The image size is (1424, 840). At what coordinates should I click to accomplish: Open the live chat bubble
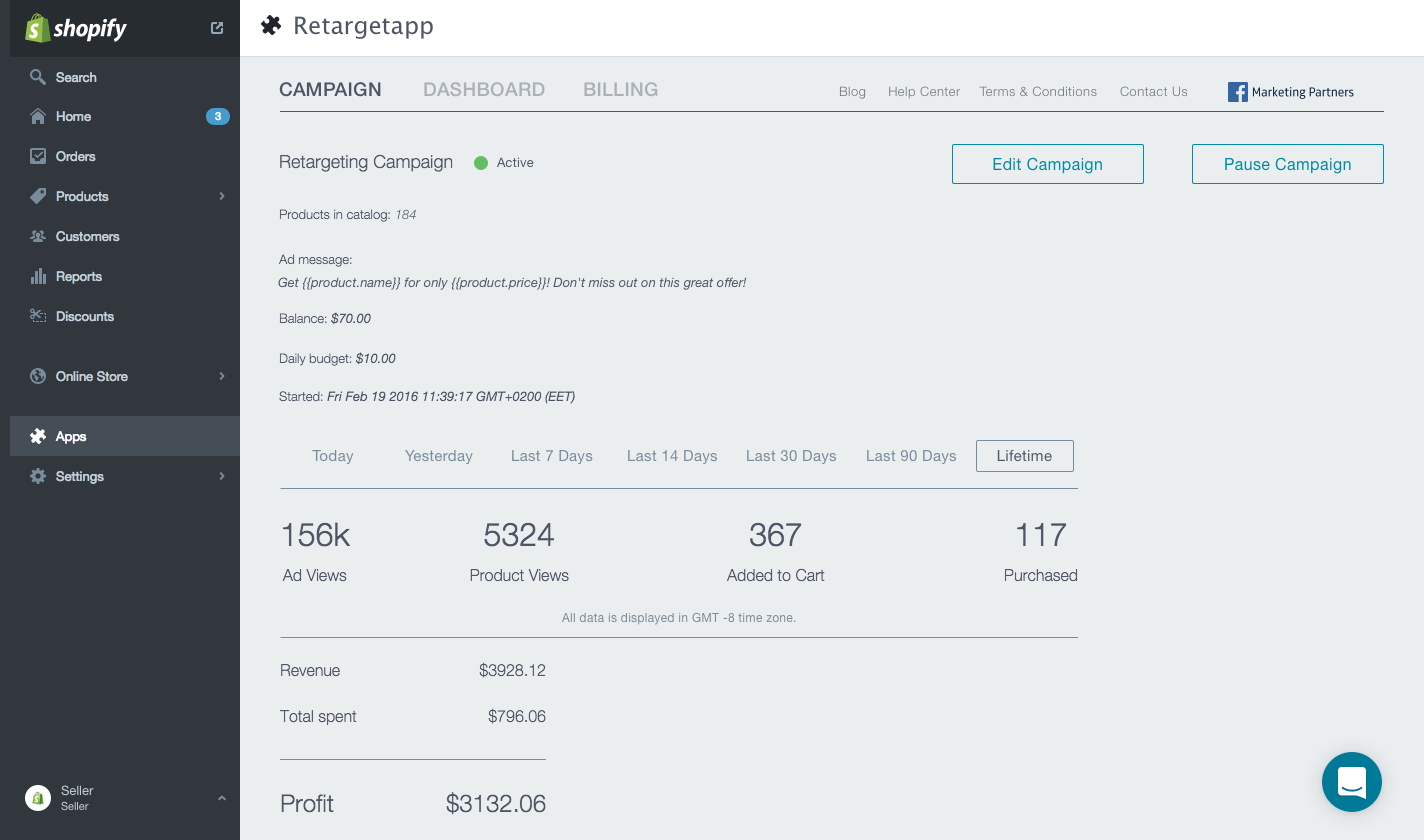pos(1352,782)
